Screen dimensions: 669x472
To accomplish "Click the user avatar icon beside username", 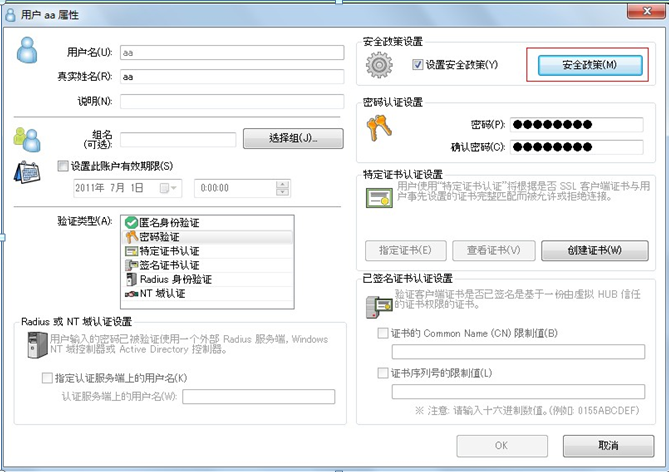I will click(x=27, y=50).
